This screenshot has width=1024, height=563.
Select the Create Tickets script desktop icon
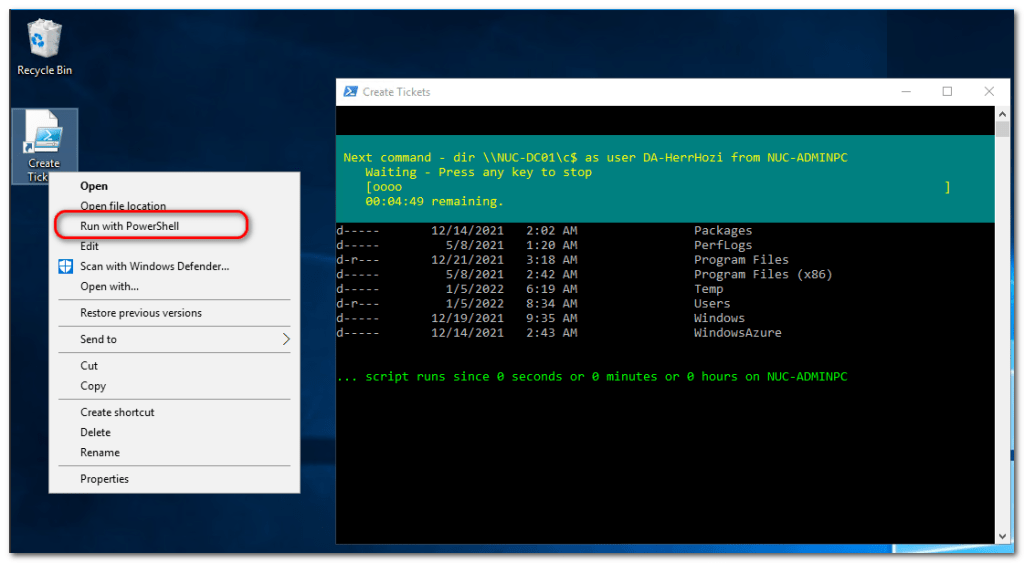coord(44,140)
